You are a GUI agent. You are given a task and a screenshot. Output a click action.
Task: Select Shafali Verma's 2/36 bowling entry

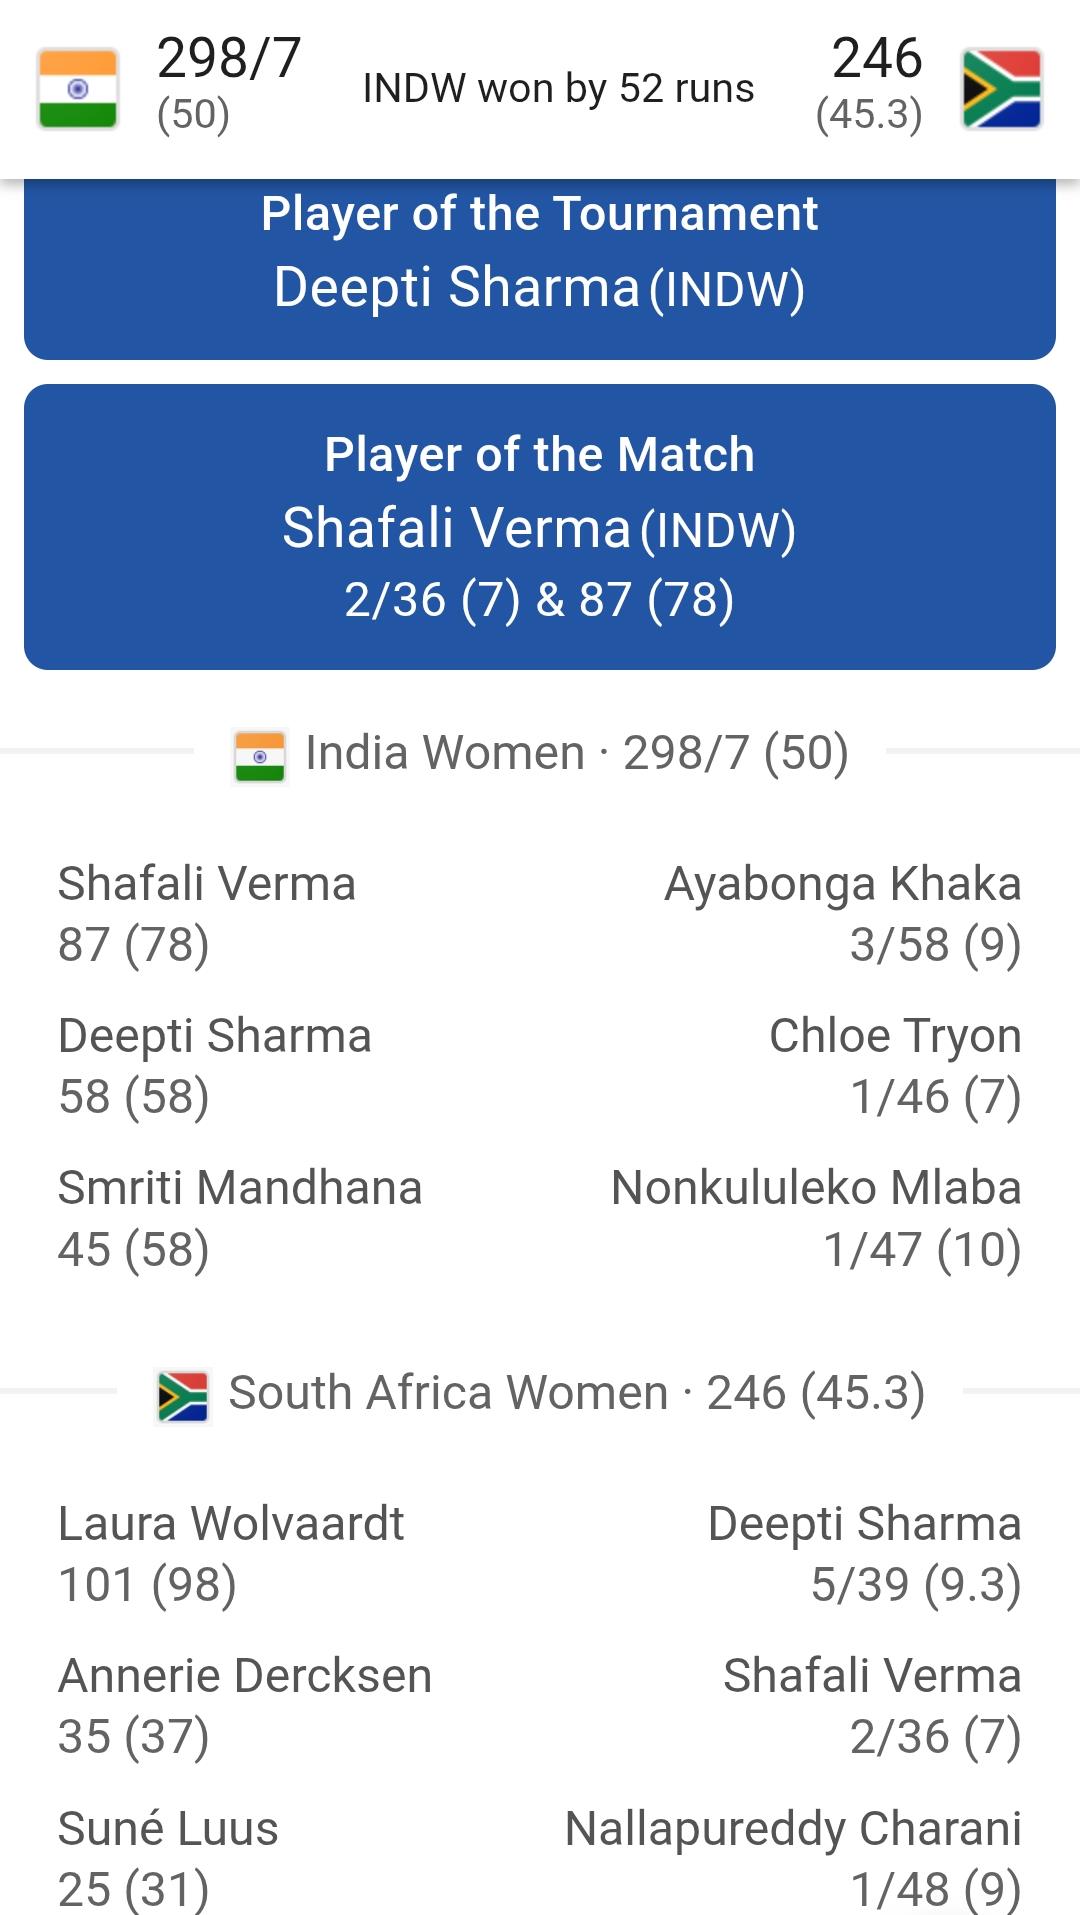point(872,1705)
